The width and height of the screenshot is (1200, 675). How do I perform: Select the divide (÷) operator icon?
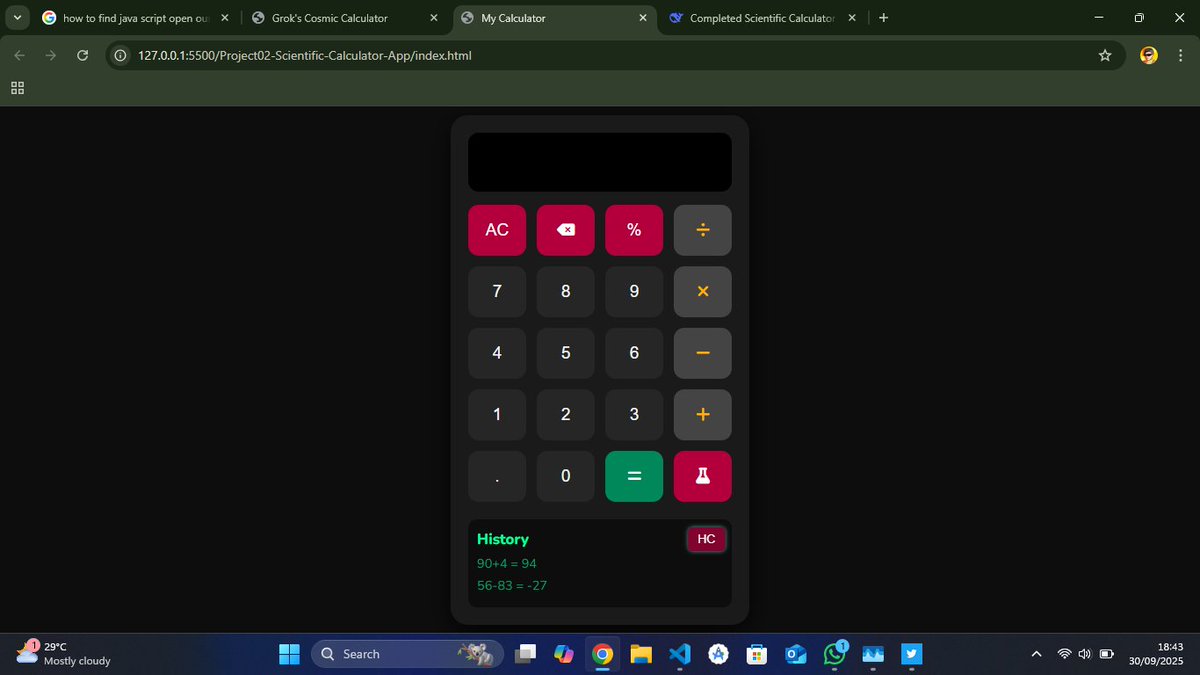coord(703,229)
